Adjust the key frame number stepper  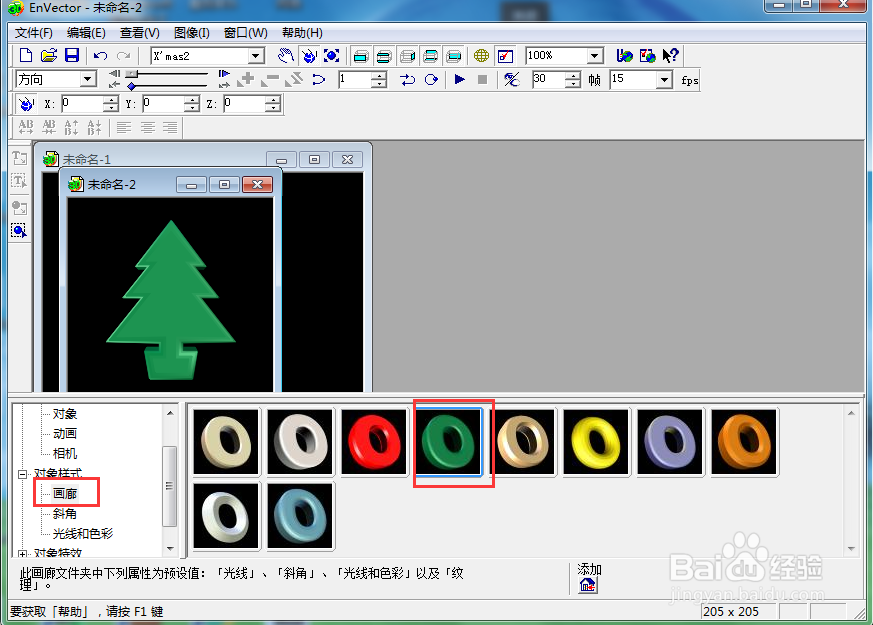(x=379, y=80)
